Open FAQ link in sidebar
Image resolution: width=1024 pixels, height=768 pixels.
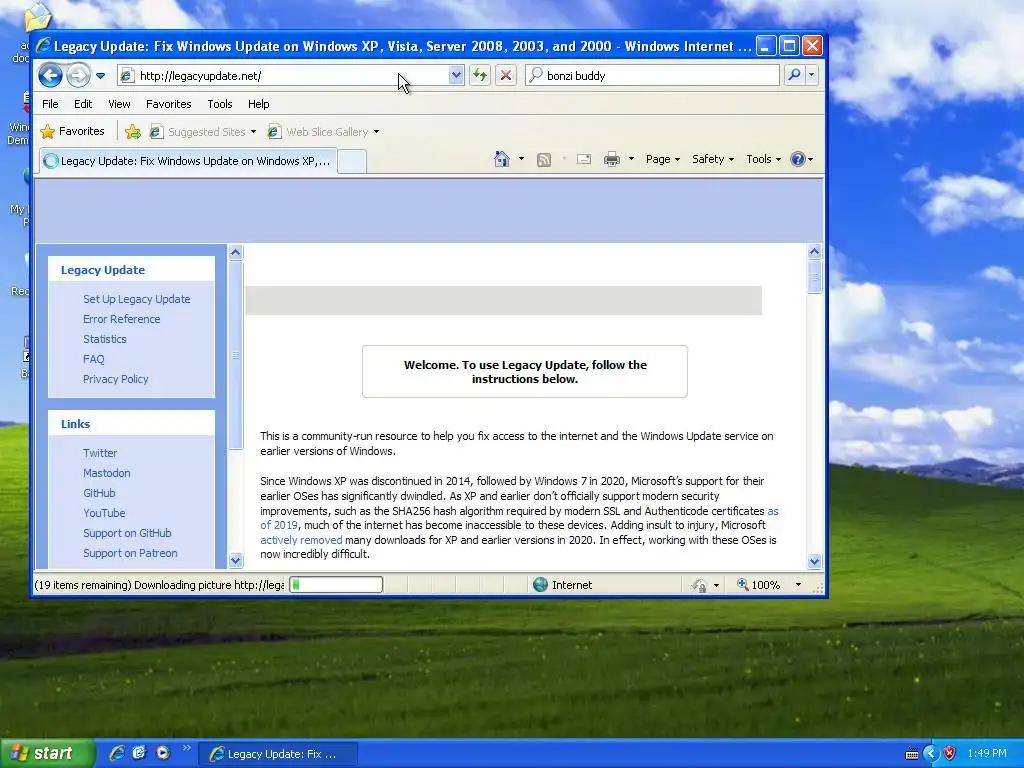pyautogui.click(x=93, y=359)
